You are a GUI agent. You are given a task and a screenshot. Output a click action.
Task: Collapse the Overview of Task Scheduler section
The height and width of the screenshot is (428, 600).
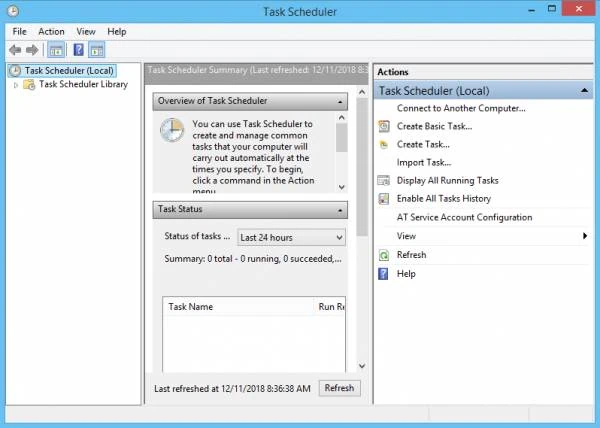click(340, 102)
